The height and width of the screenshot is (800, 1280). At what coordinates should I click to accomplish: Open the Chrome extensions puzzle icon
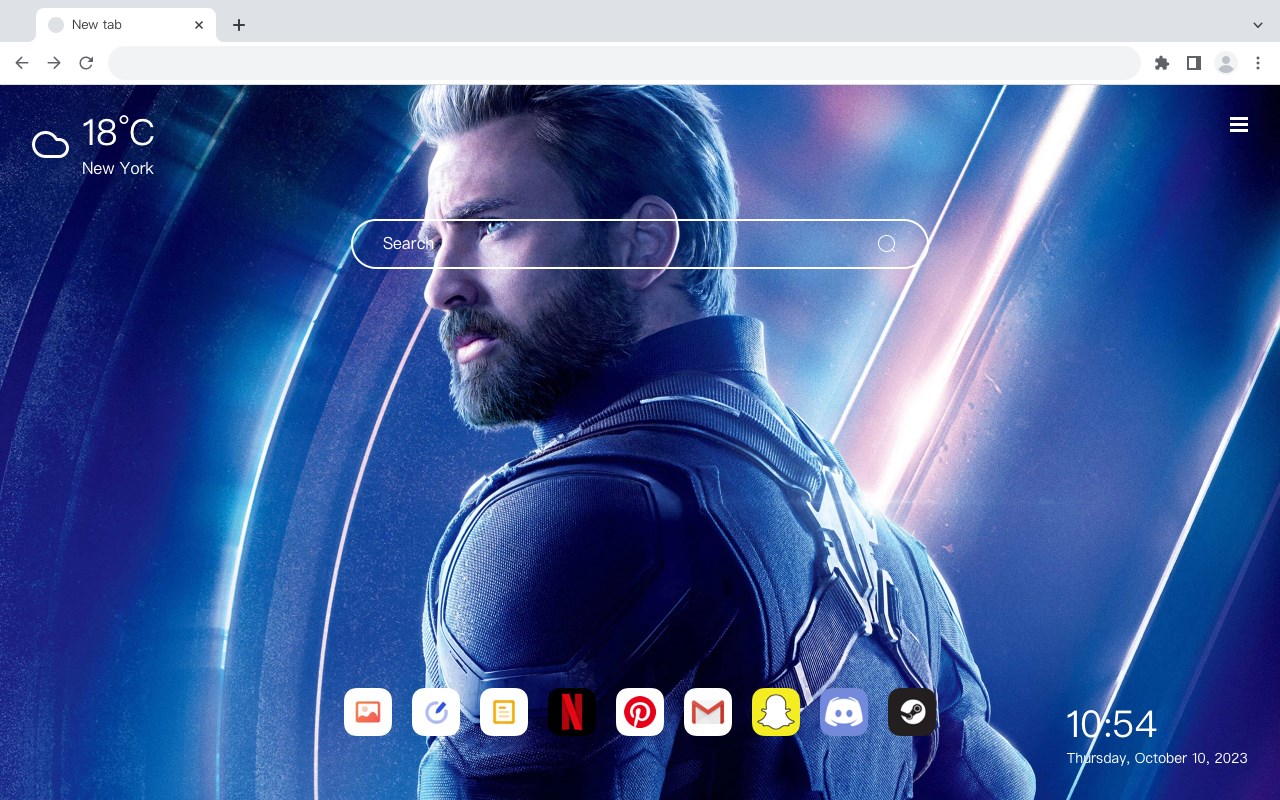click(1161, 63)
